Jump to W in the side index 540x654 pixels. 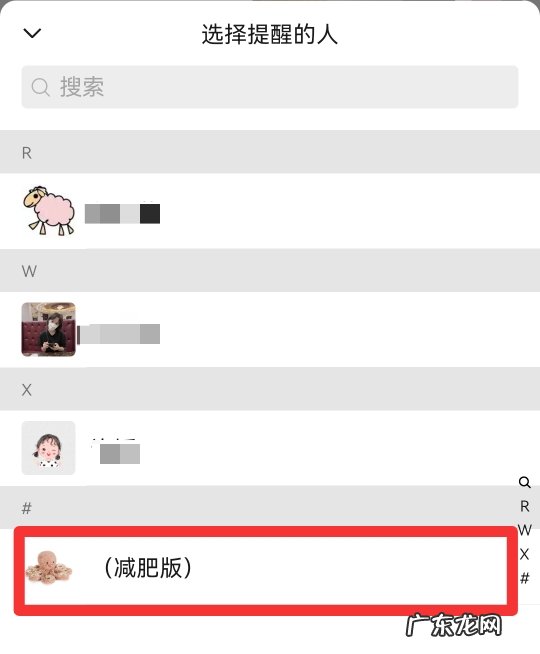click(x=525, y=530)
